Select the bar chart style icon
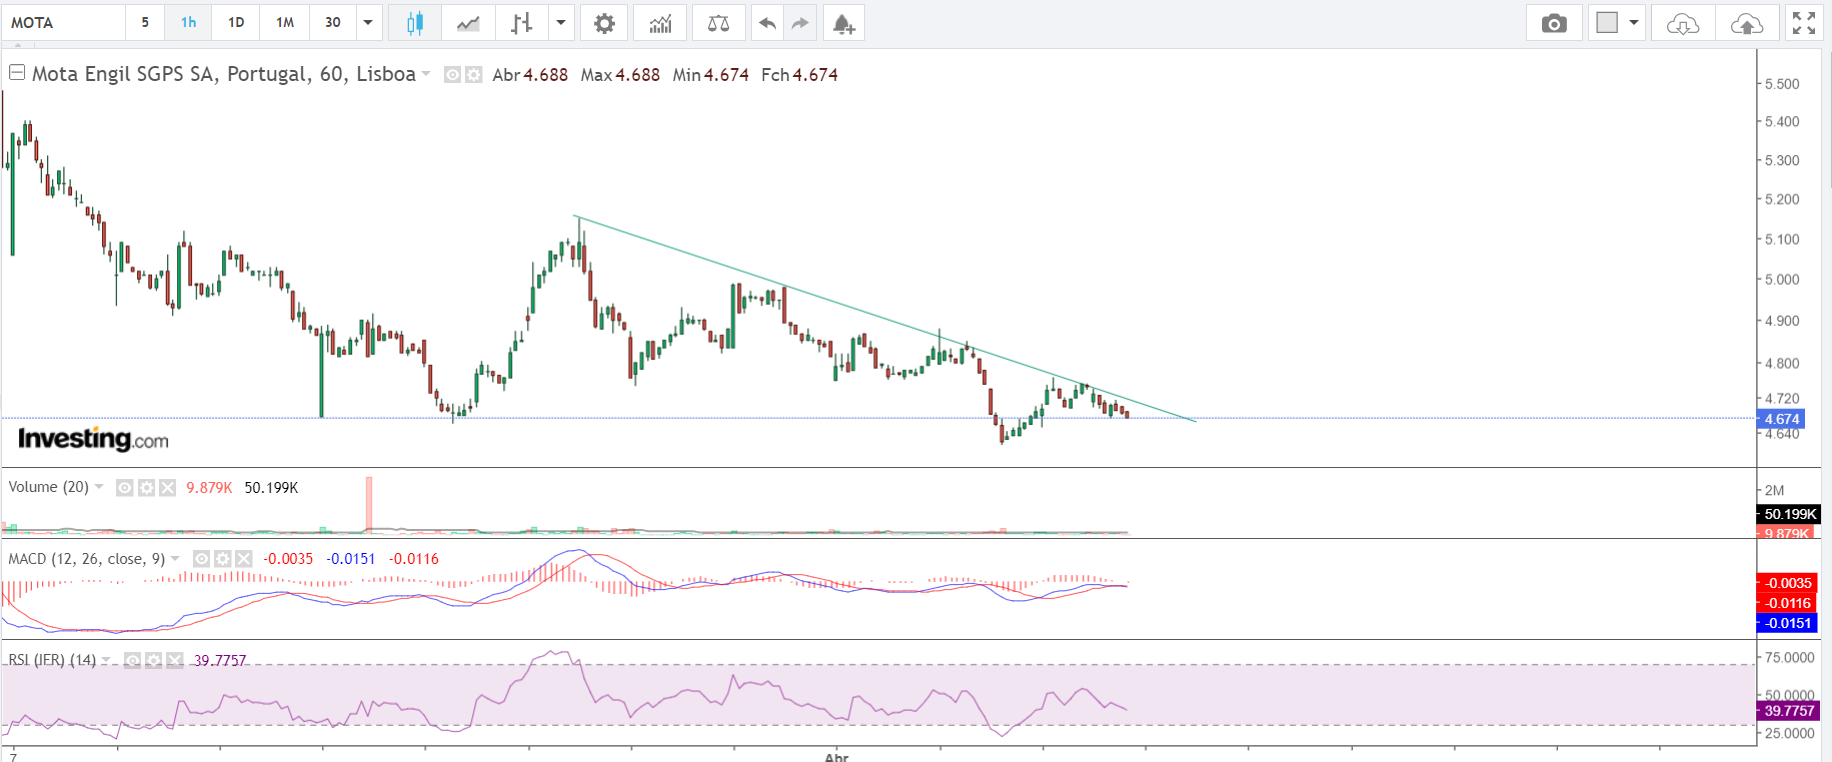 (522, 23)
